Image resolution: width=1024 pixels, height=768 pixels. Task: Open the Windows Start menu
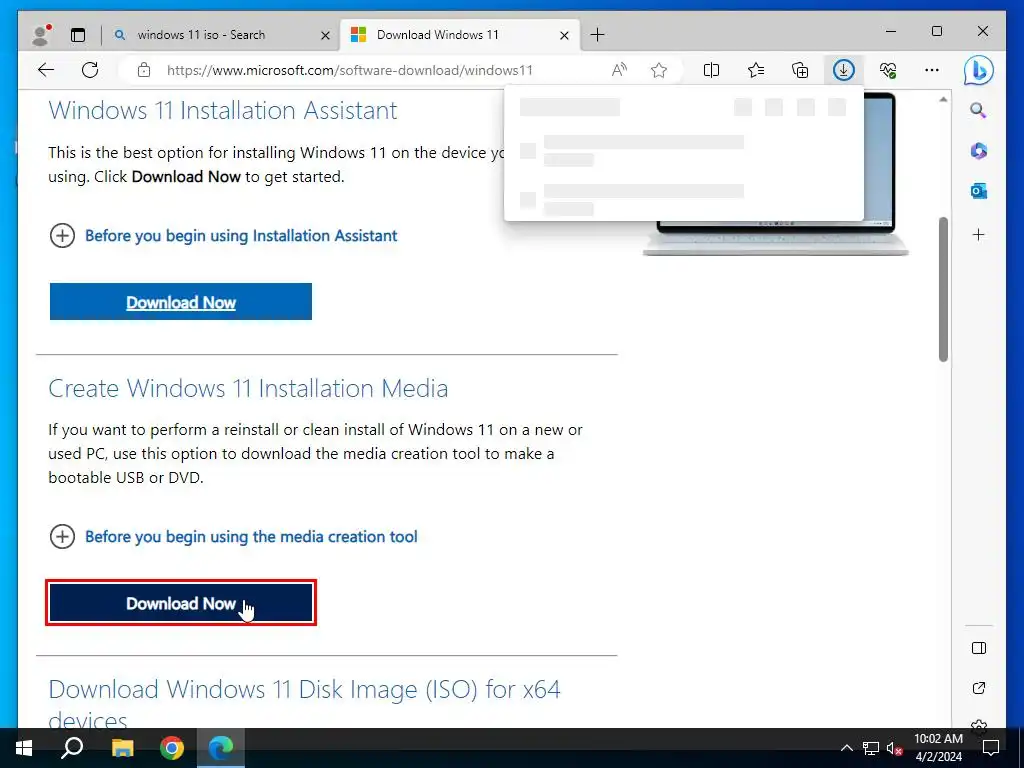(x=24, y=748)
